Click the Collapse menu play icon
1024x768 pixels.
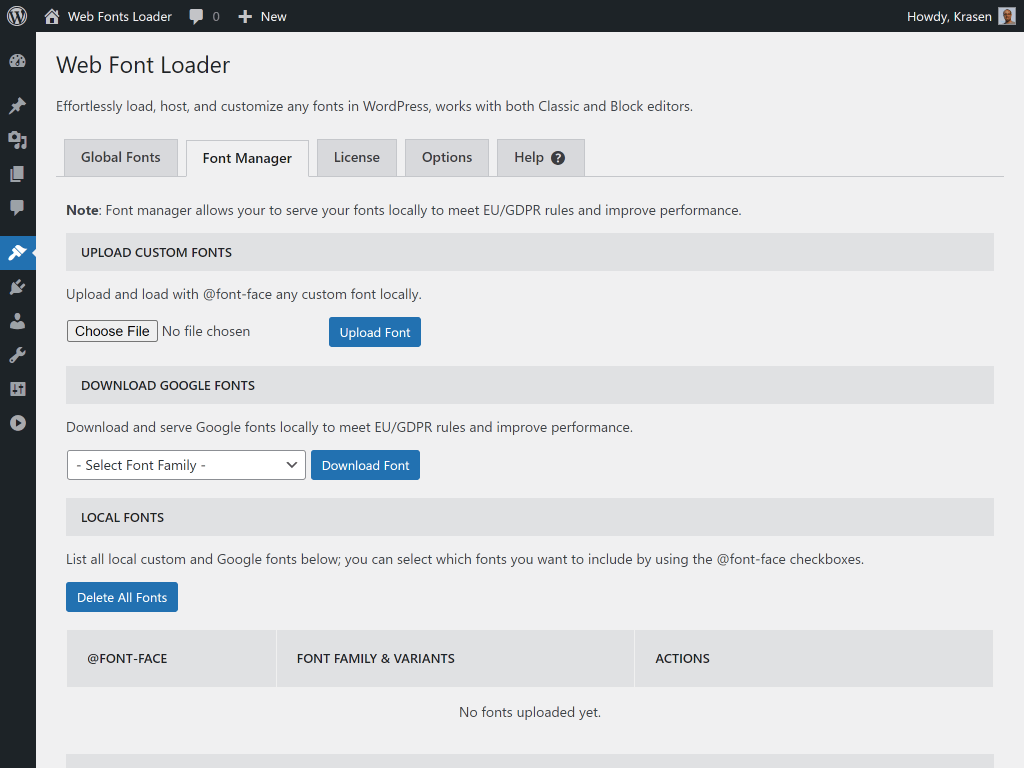[x=18, y=423]
